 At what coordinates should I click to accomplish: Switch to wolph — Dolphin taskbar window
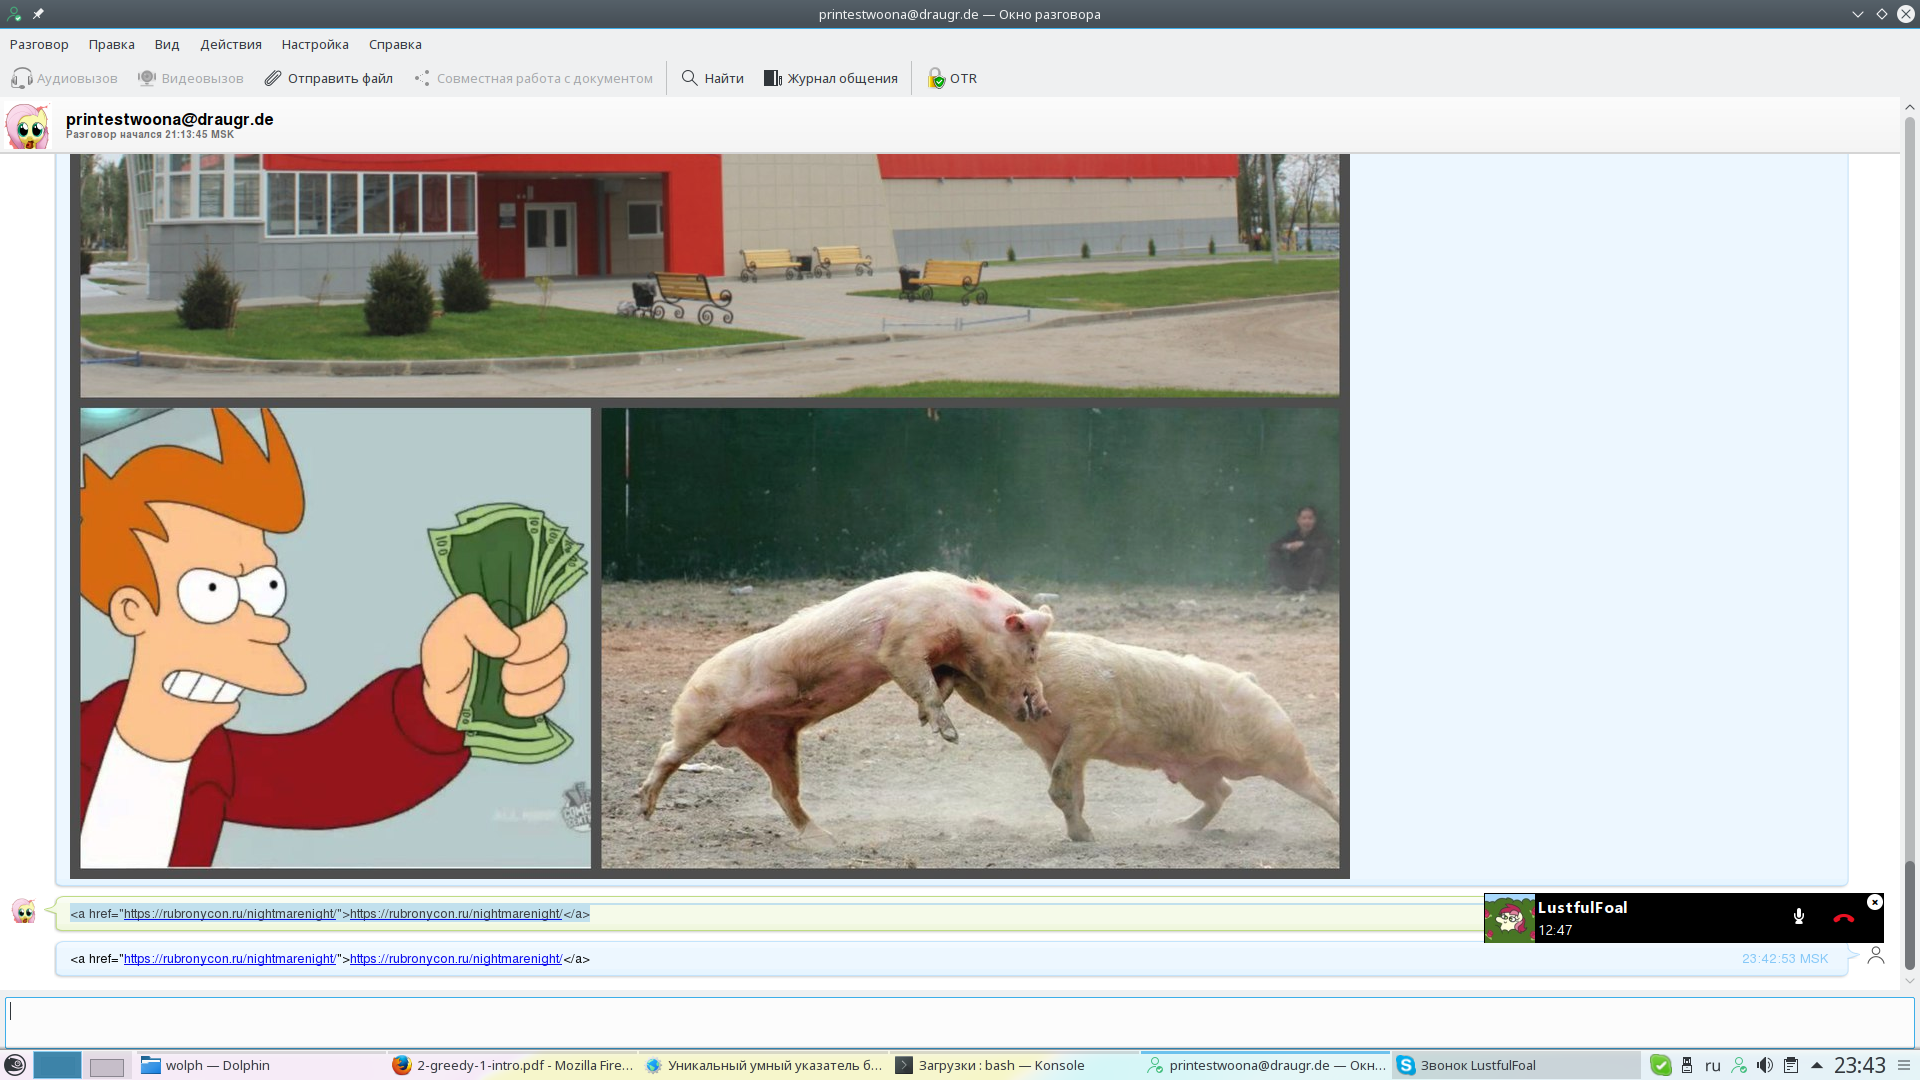pyautogui.click(x=260, y=1066)
